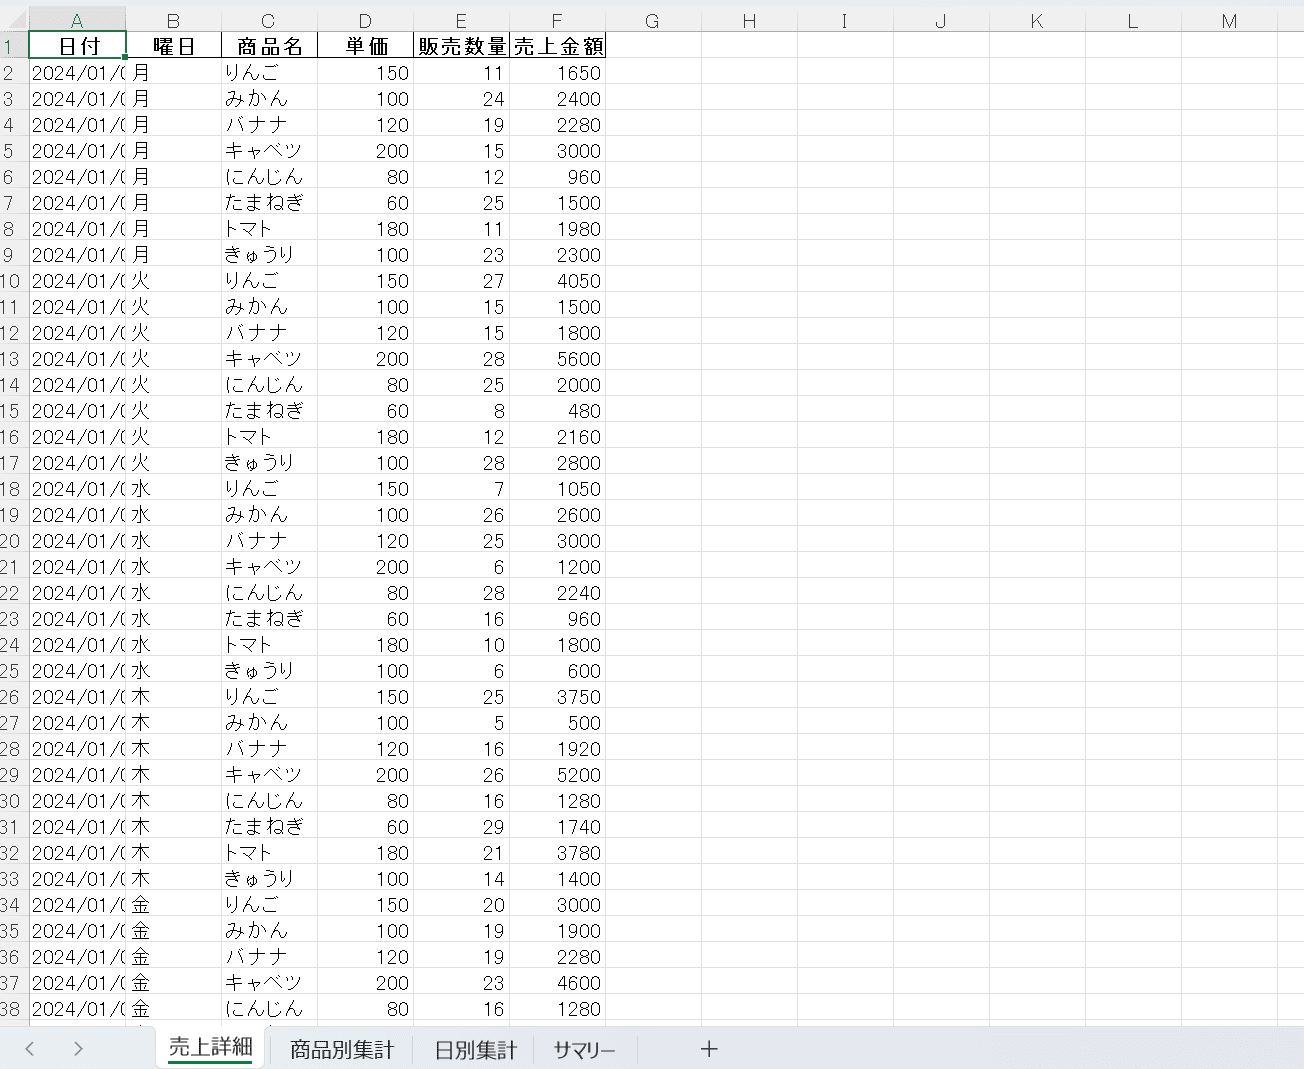Select the cell showing 2240
The width and height of the screenshot is (1304, 1069).
click(557, 593)
